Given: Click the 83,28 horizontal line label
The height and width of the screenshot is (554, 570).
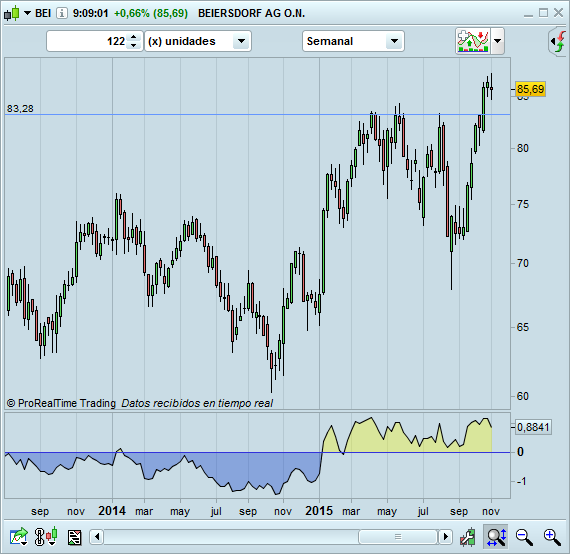Looking at the screenshot, I should 20,108.
